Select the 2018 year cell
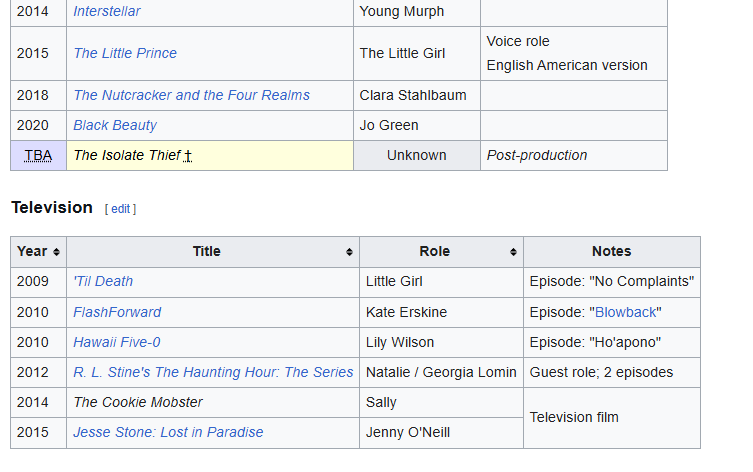The height and width of the screenshot is (472, 753). click(38, 95)
